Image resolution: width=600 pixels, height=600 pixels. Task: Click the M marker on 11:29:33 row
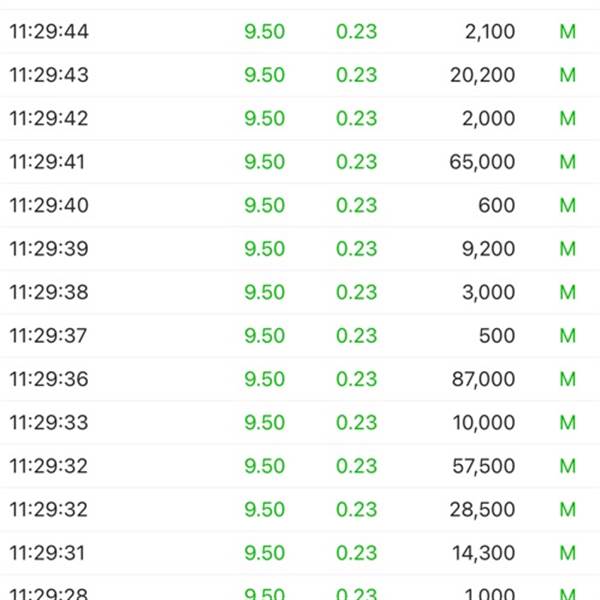click(x=568, y=422)
